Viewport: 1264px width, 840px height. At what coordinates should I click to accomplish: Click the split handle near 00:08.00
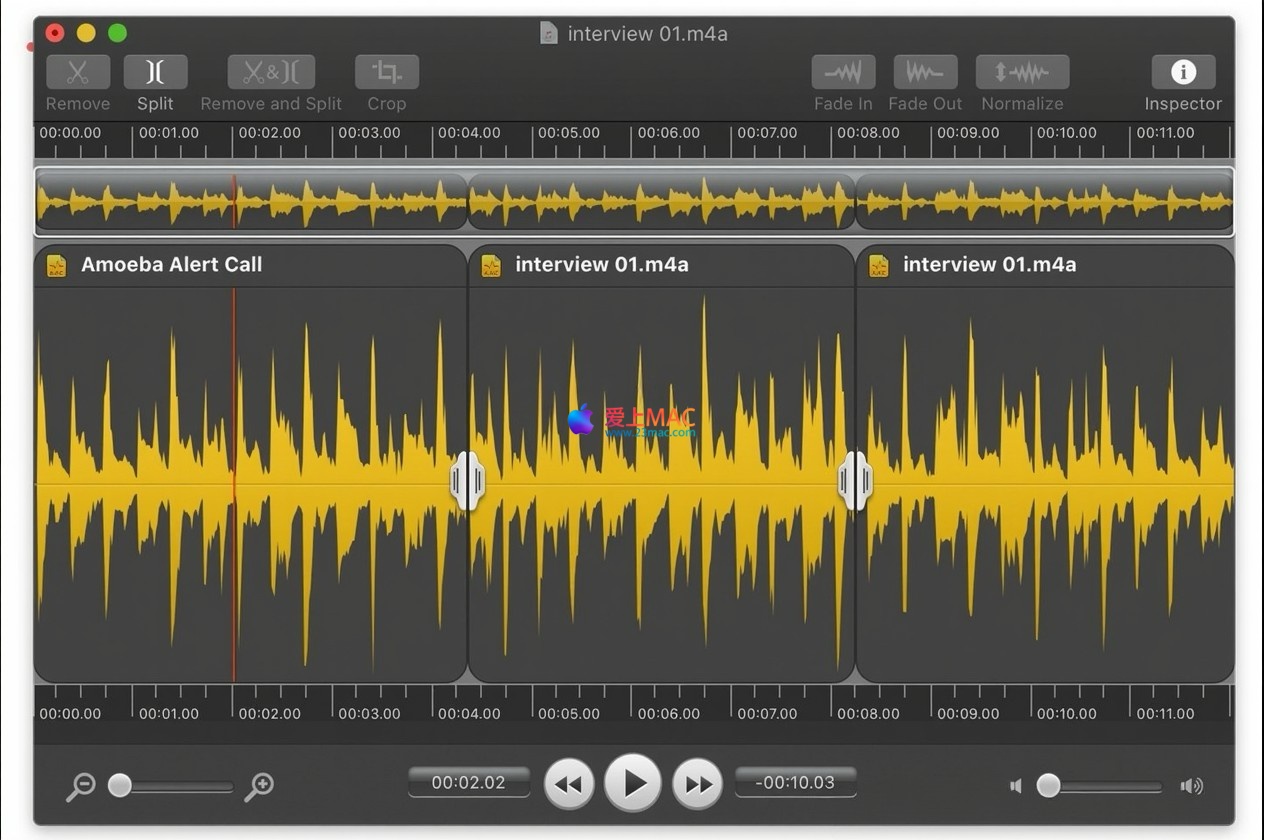pyautogui.click(x=855, y=481)
